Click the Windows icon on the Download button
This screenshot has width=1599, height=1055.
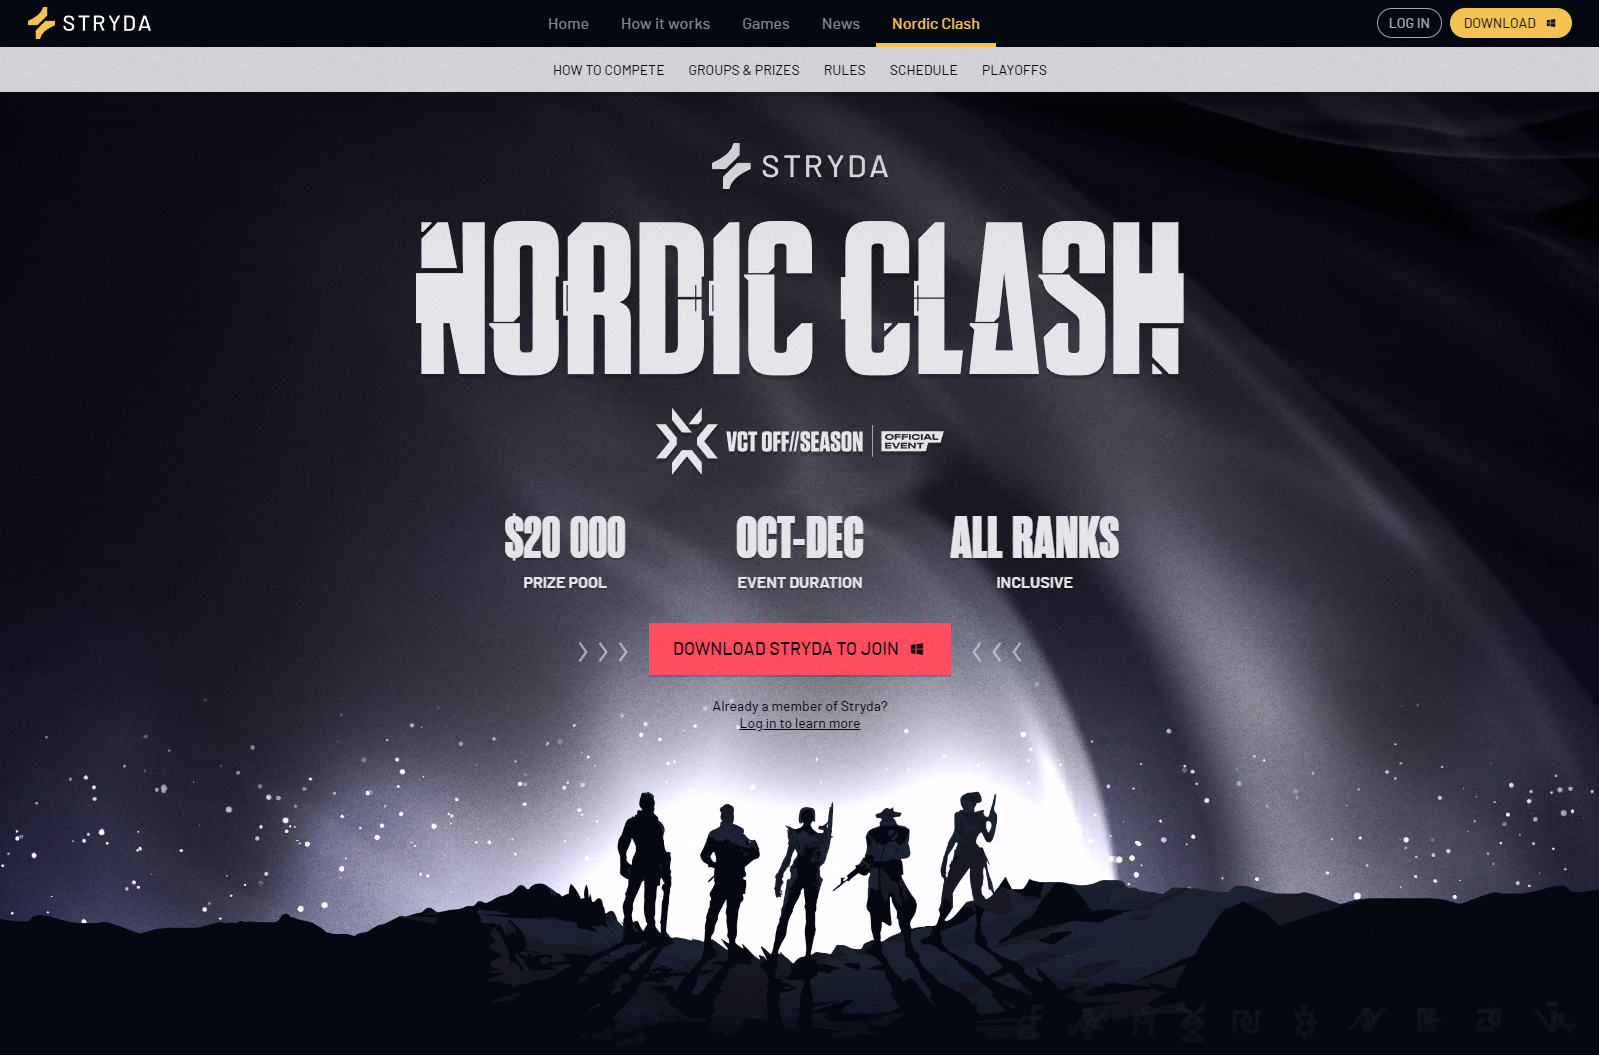[1551, 23]
